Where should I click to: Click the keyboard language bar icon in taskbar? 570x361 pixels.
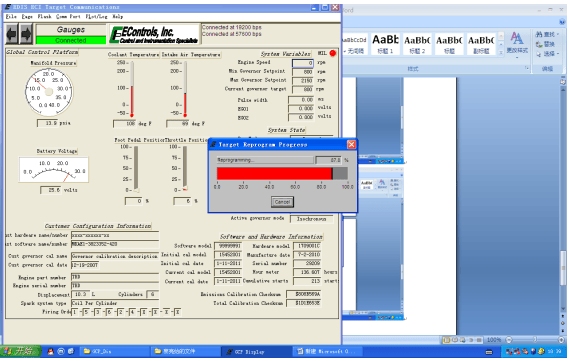click(x=489, y=352)
